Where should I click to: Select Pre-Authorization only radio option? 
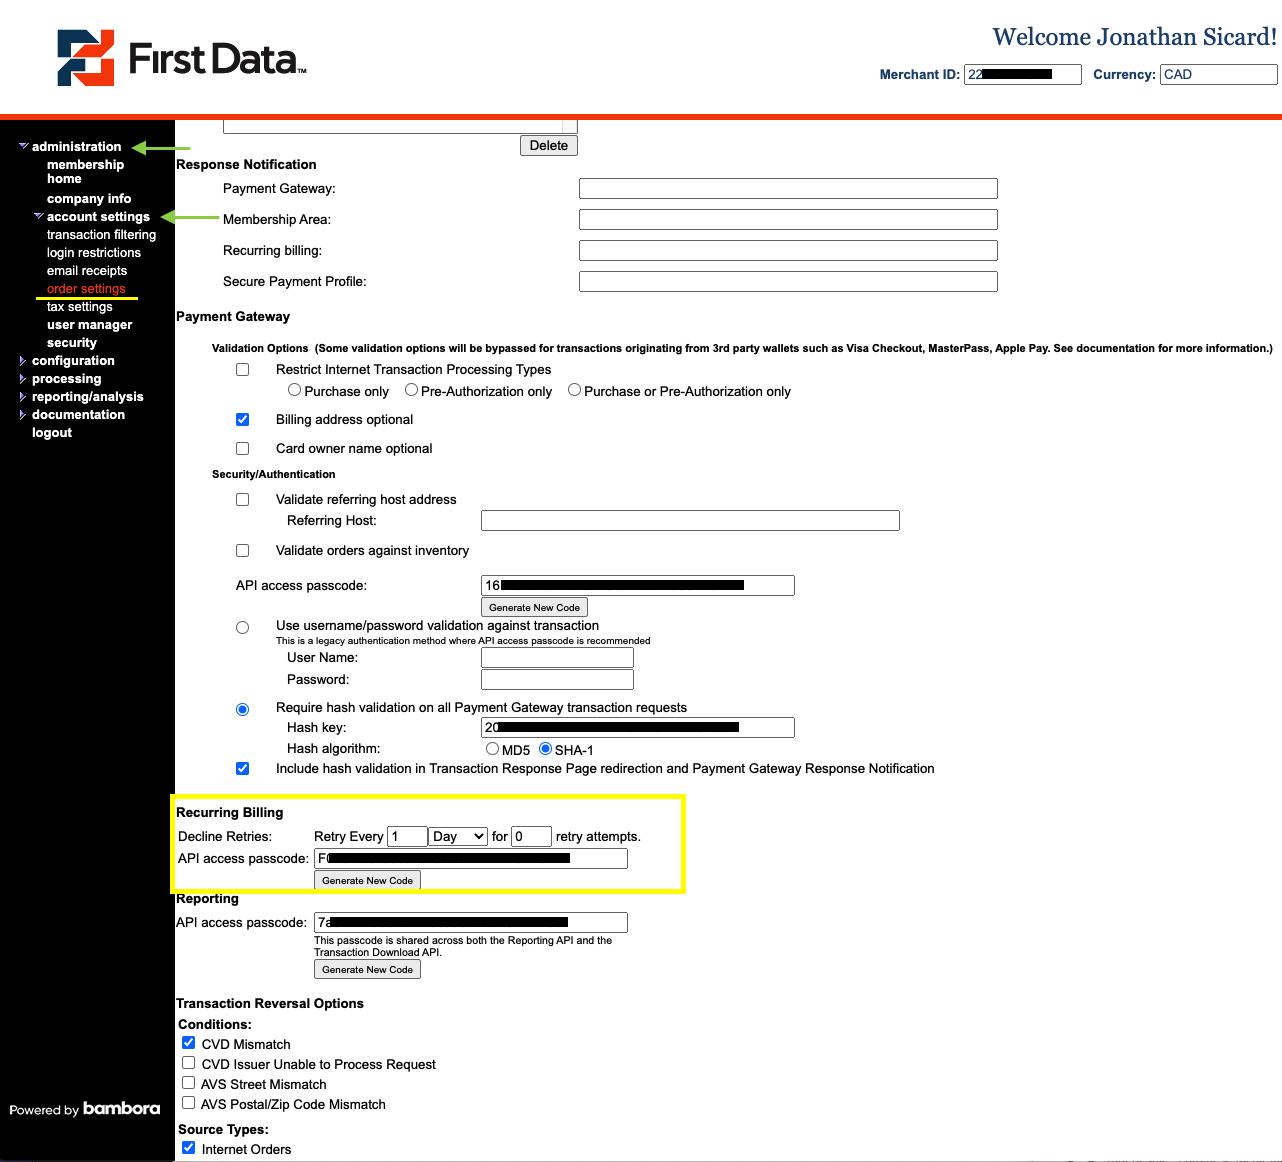[x=411, y=390]
